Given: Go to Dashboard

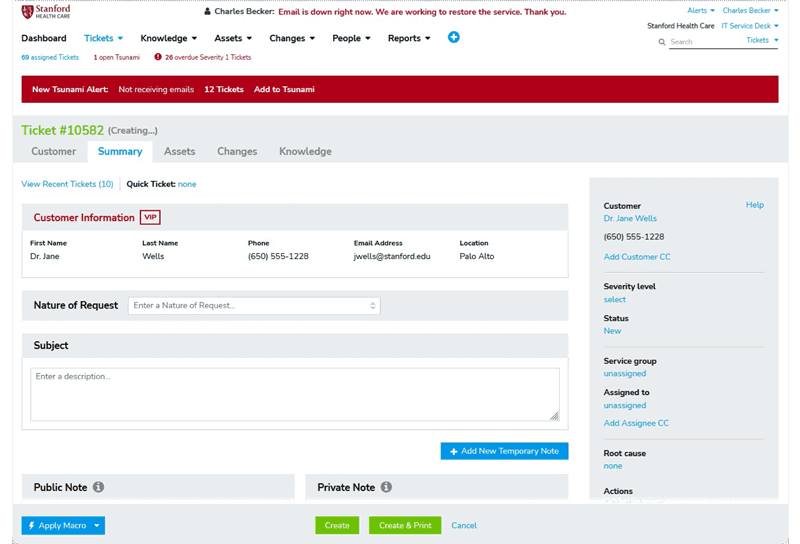Looking at the screenshot, I should pyautogui.click(x=44, y=38).
